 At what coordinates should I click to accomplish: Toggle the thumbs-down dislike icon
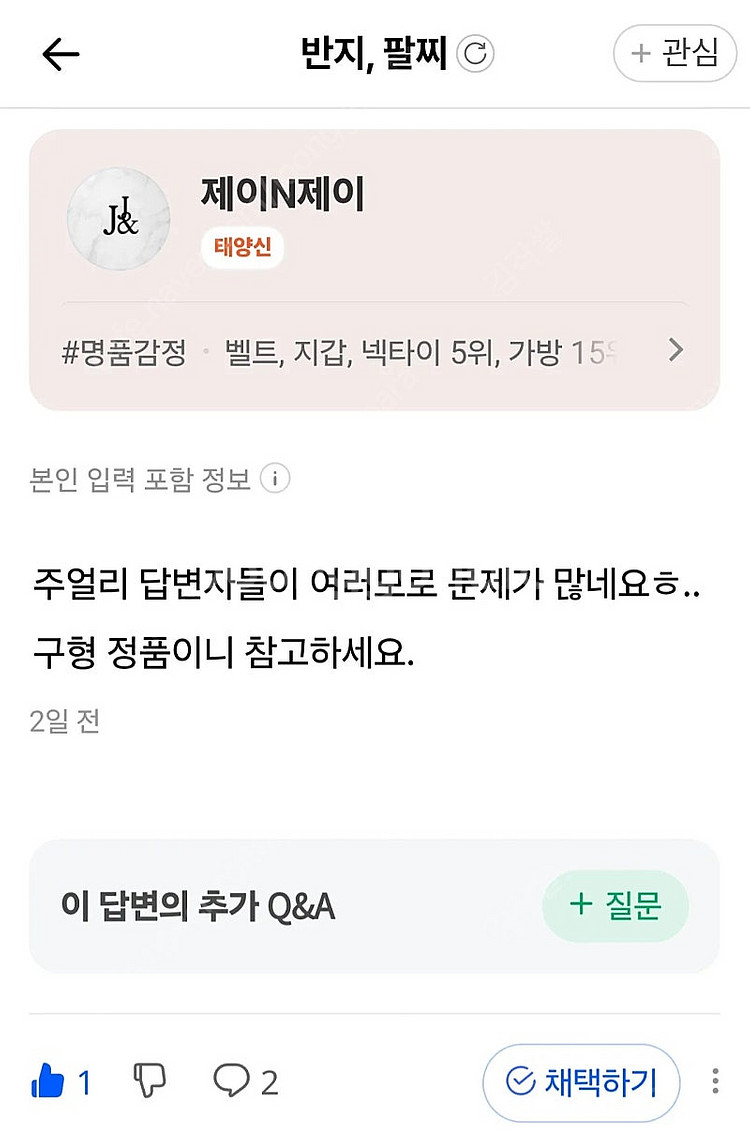pos(150,1082)
